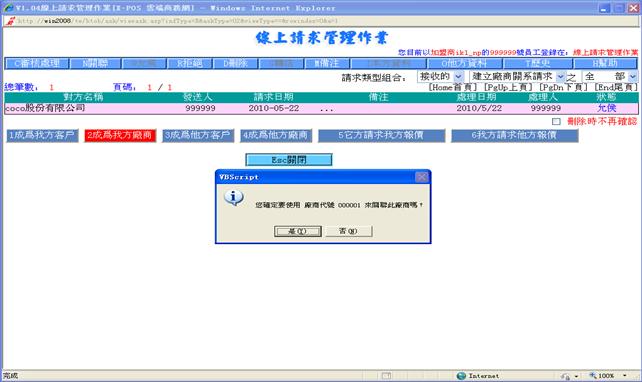Click the Internet Explorer icon in the title bar
The height and width of the screenshot is (382, 642).
[x=8, y=8]
